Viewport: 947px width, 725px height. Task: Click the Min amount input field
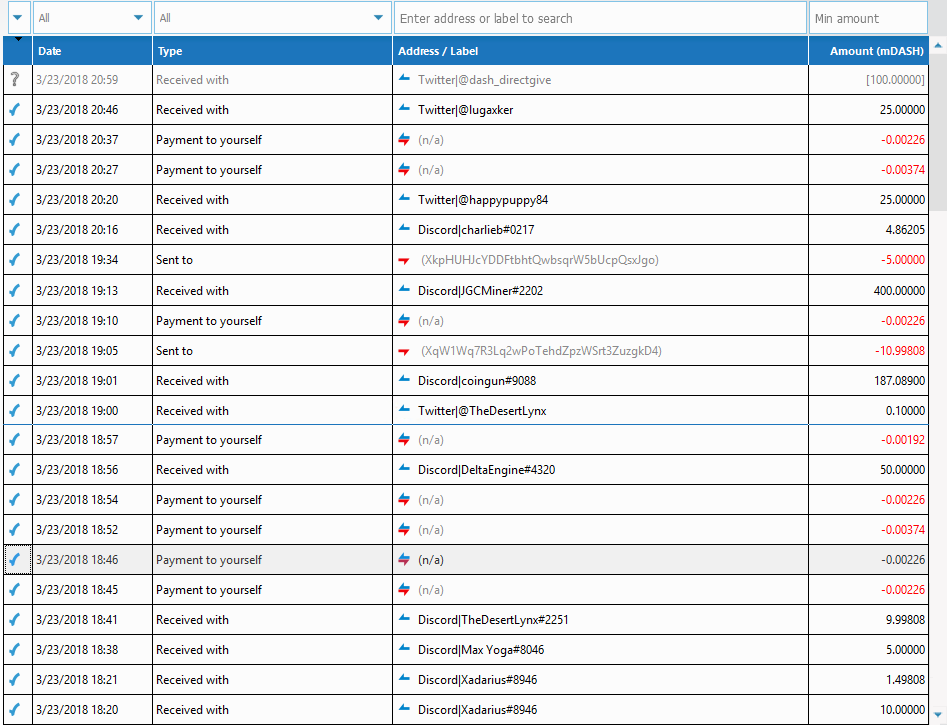[868, 18]
